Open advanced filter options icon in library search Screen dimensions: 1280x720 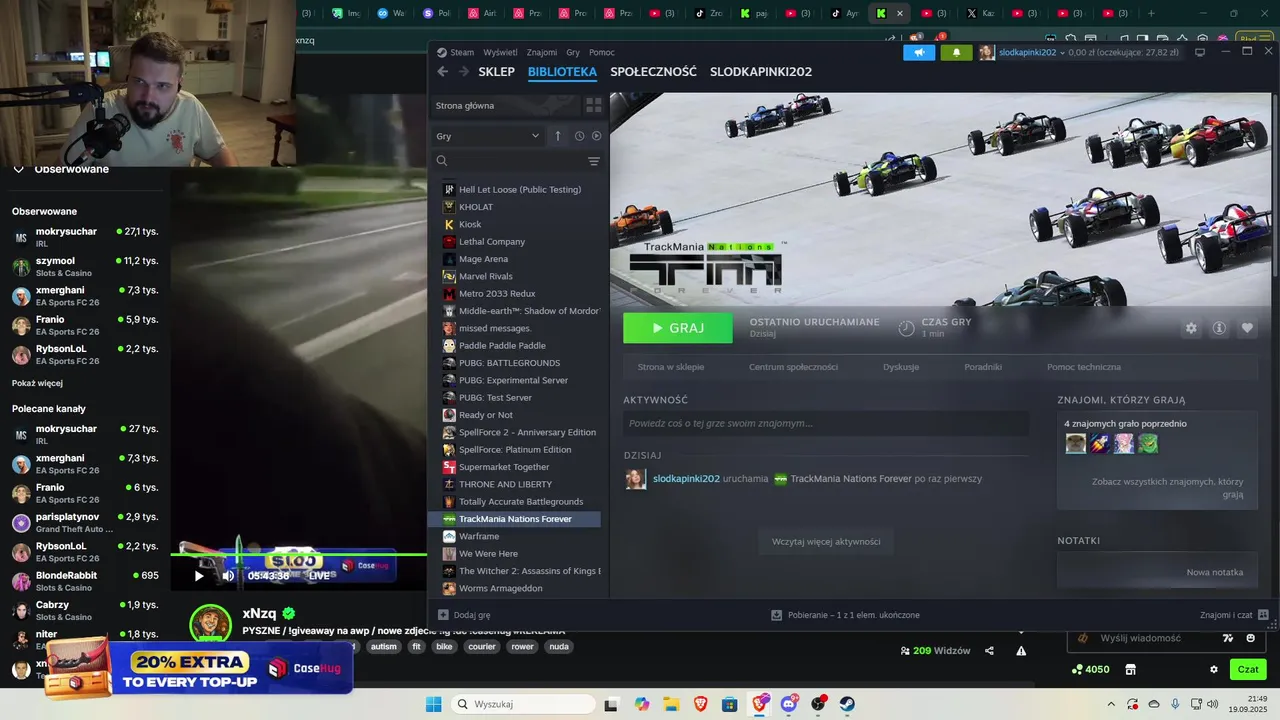[594, 161]
